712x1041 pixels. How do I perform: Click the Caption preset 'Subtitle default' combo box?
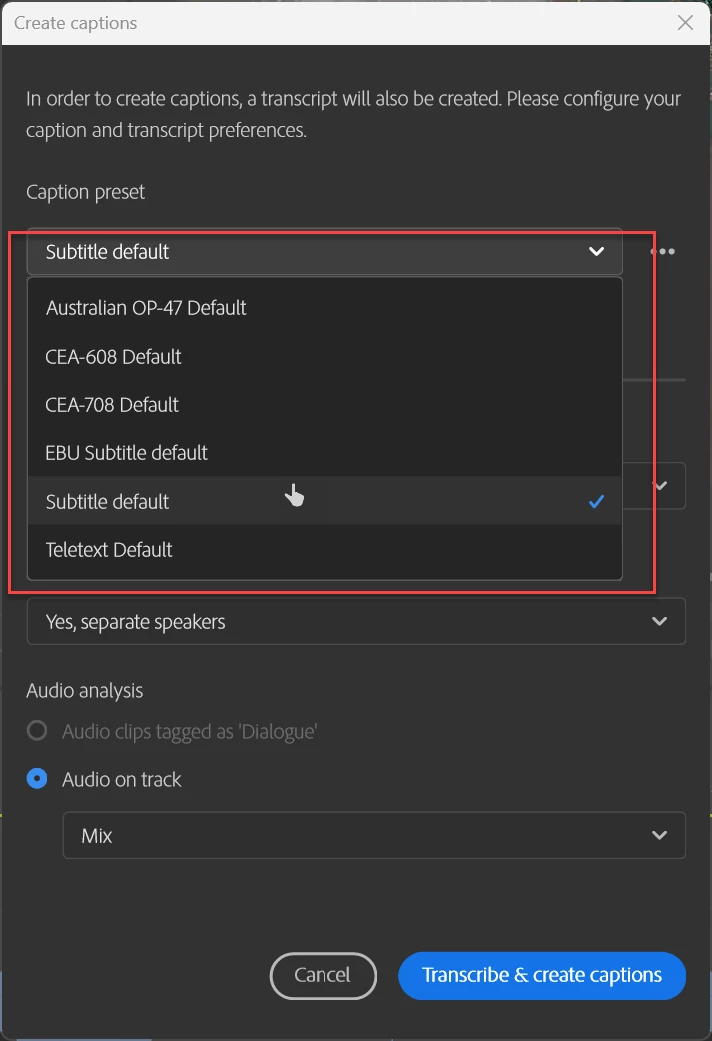click(x=300, y=252)
